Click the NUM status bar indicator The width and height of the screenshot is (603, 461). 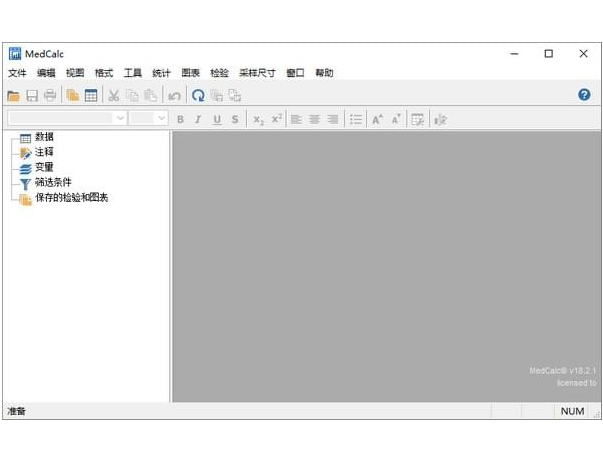572,411
